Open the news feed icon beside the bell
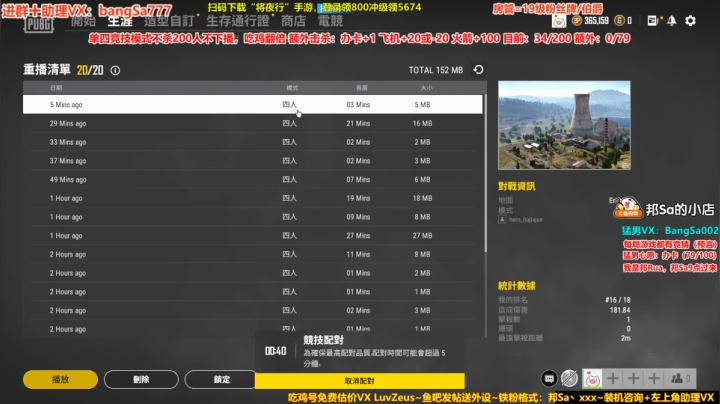Viewport: 720px width, 404px height. tap(652, 21)
